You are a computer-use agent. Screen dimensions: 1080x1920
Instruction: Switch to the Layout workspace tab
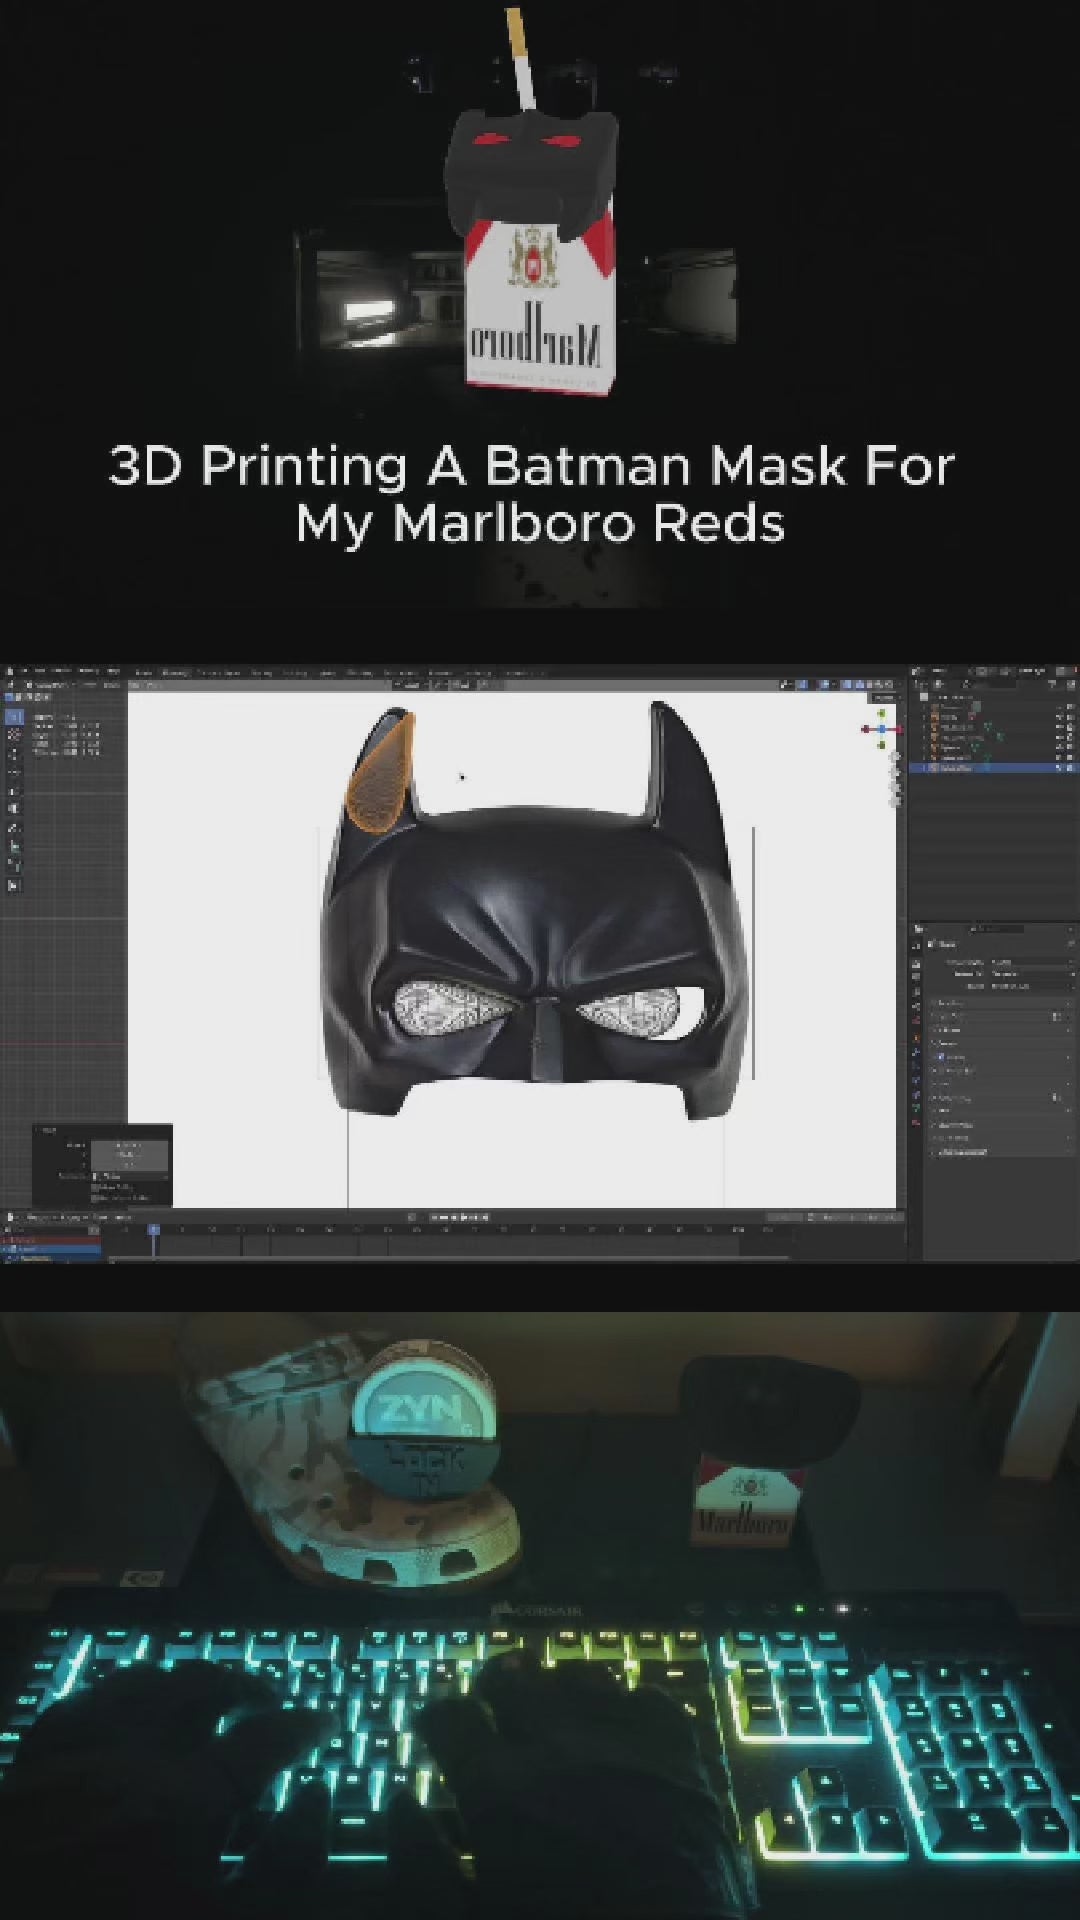point(144,672)
